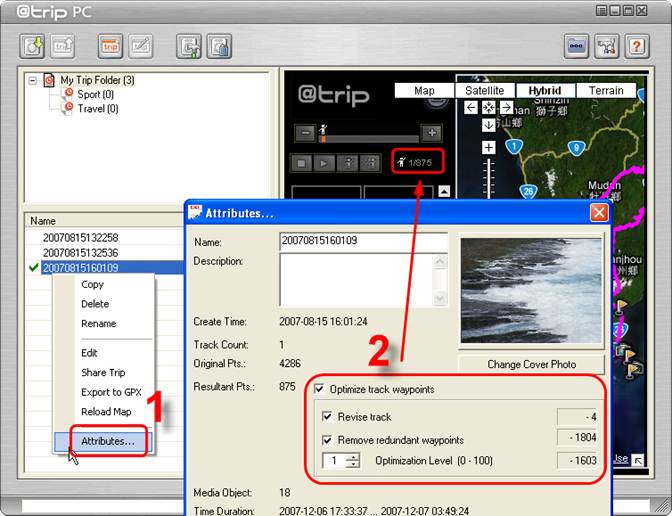Close the Attributes dialog
The image size is (672, 516).
(599, 213)
